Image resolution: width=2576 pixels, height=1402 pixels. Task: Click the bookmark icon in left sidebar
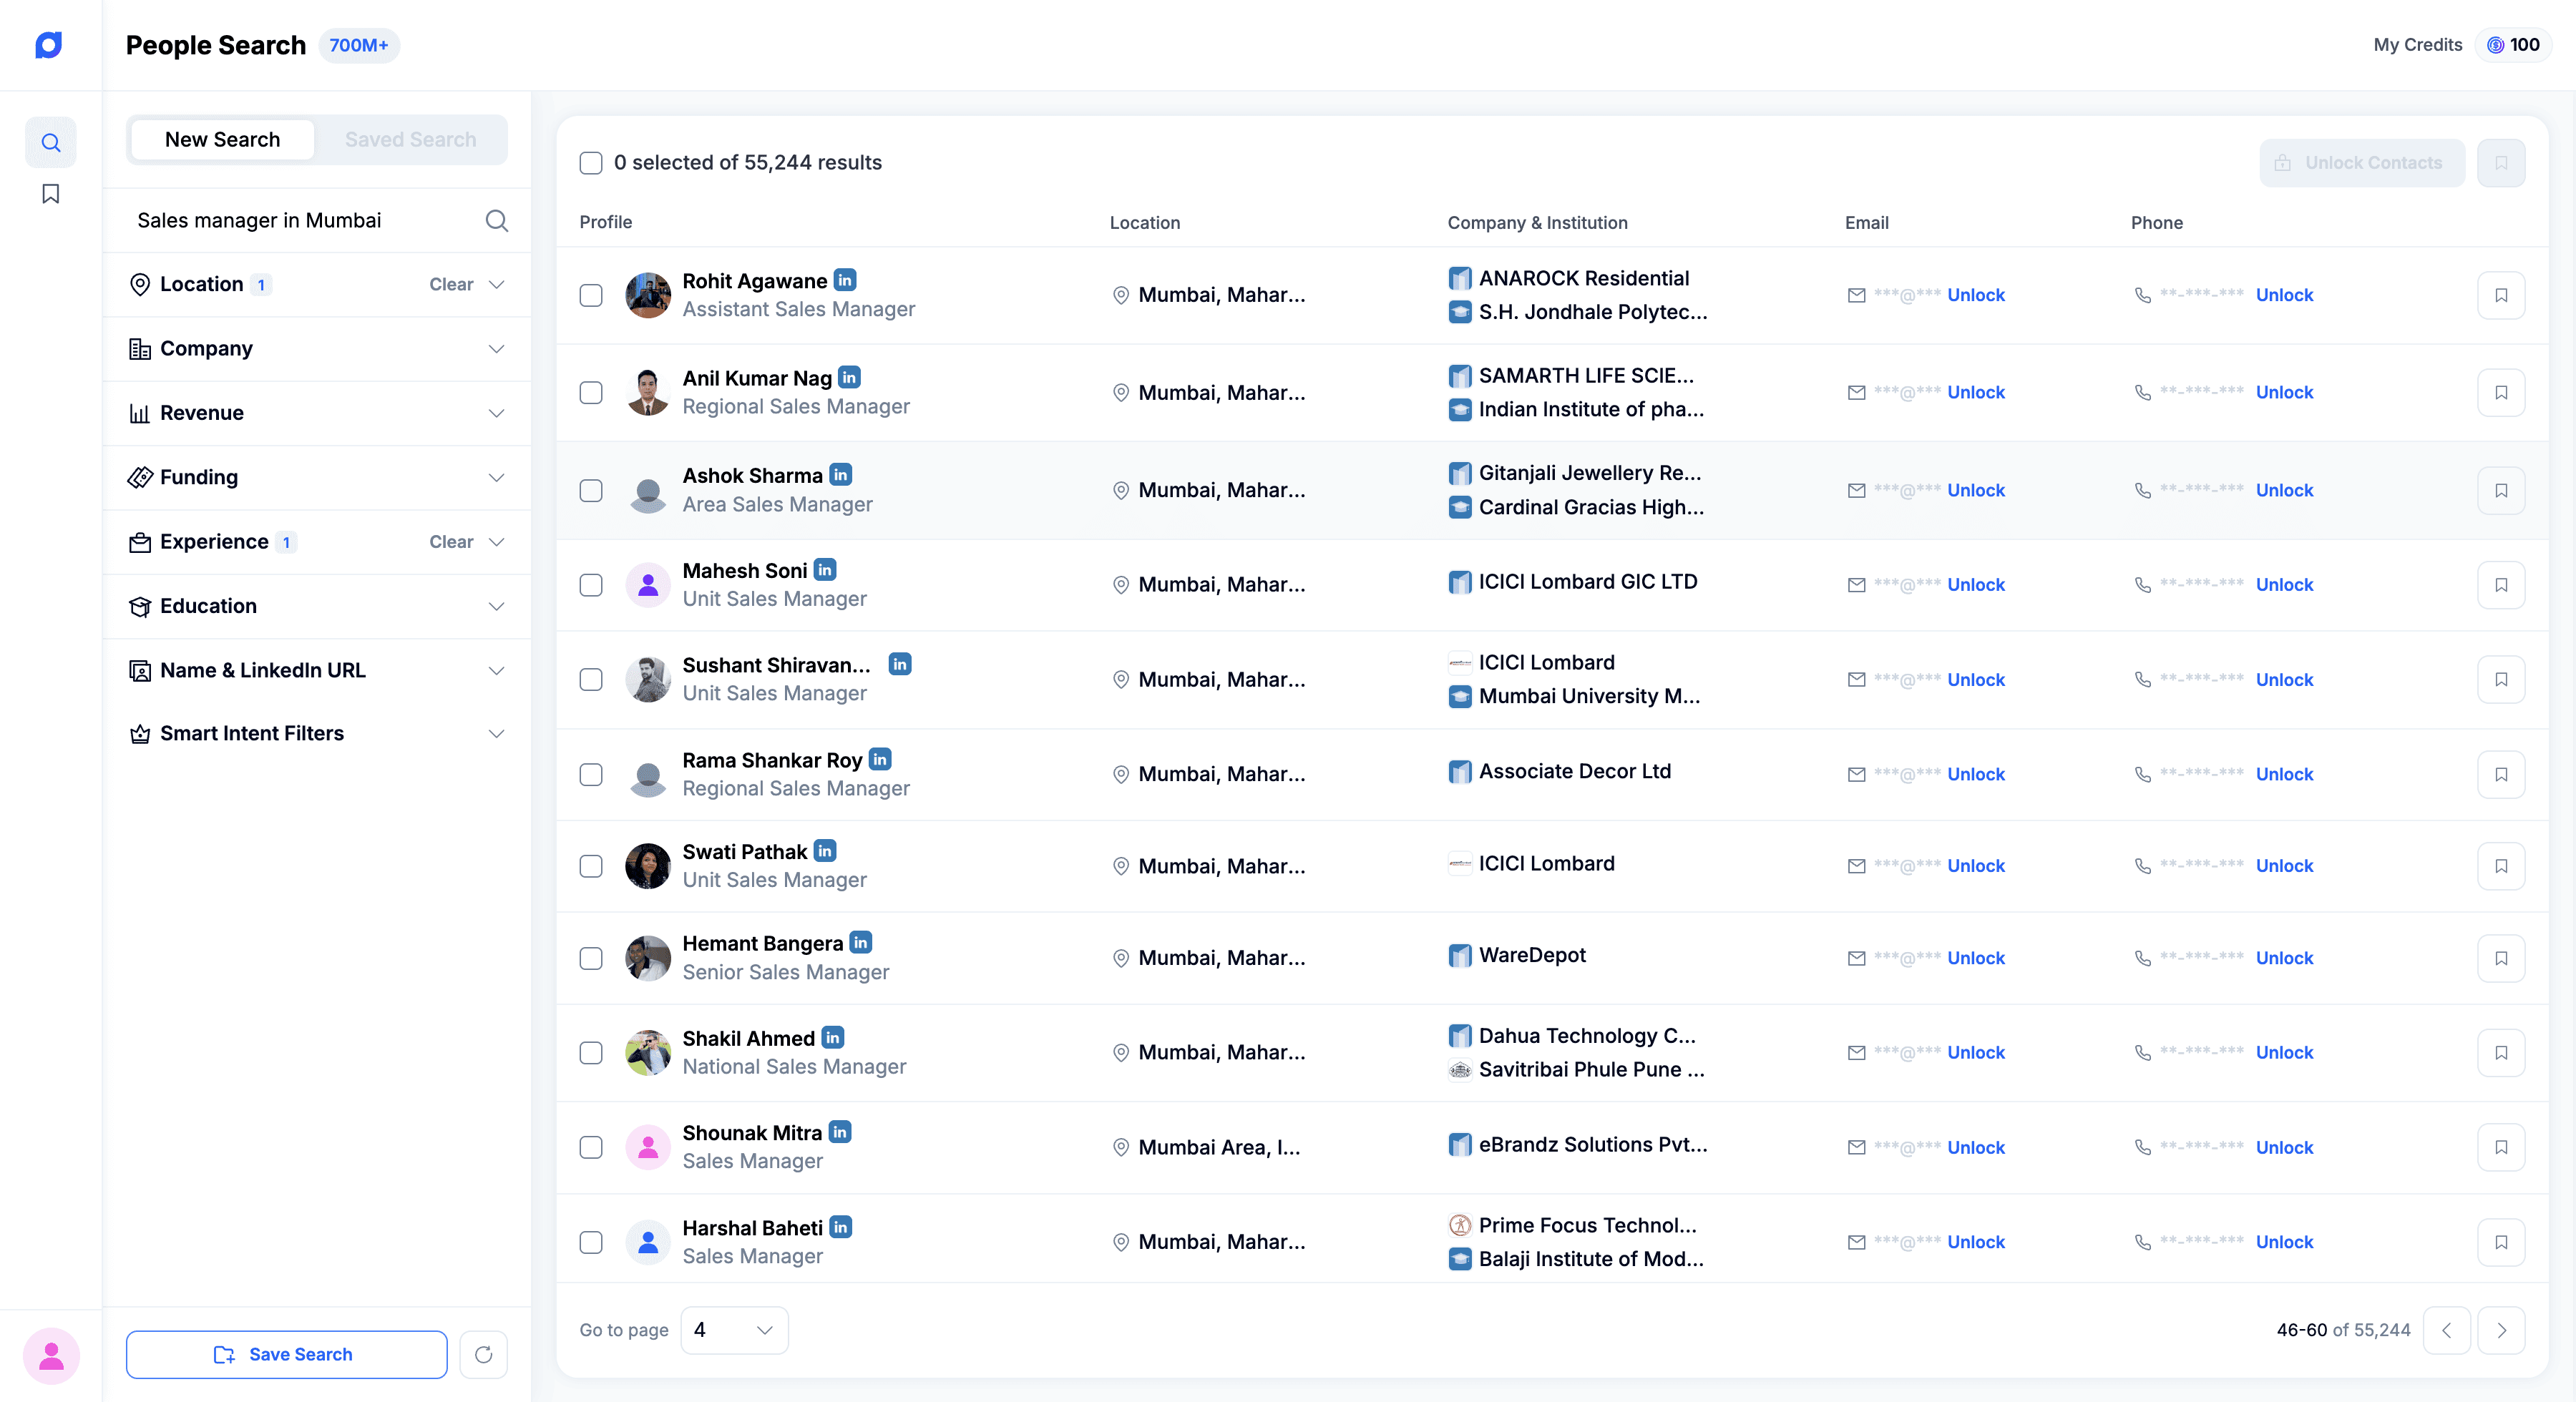pyautogui.click(x=50, y=194)
